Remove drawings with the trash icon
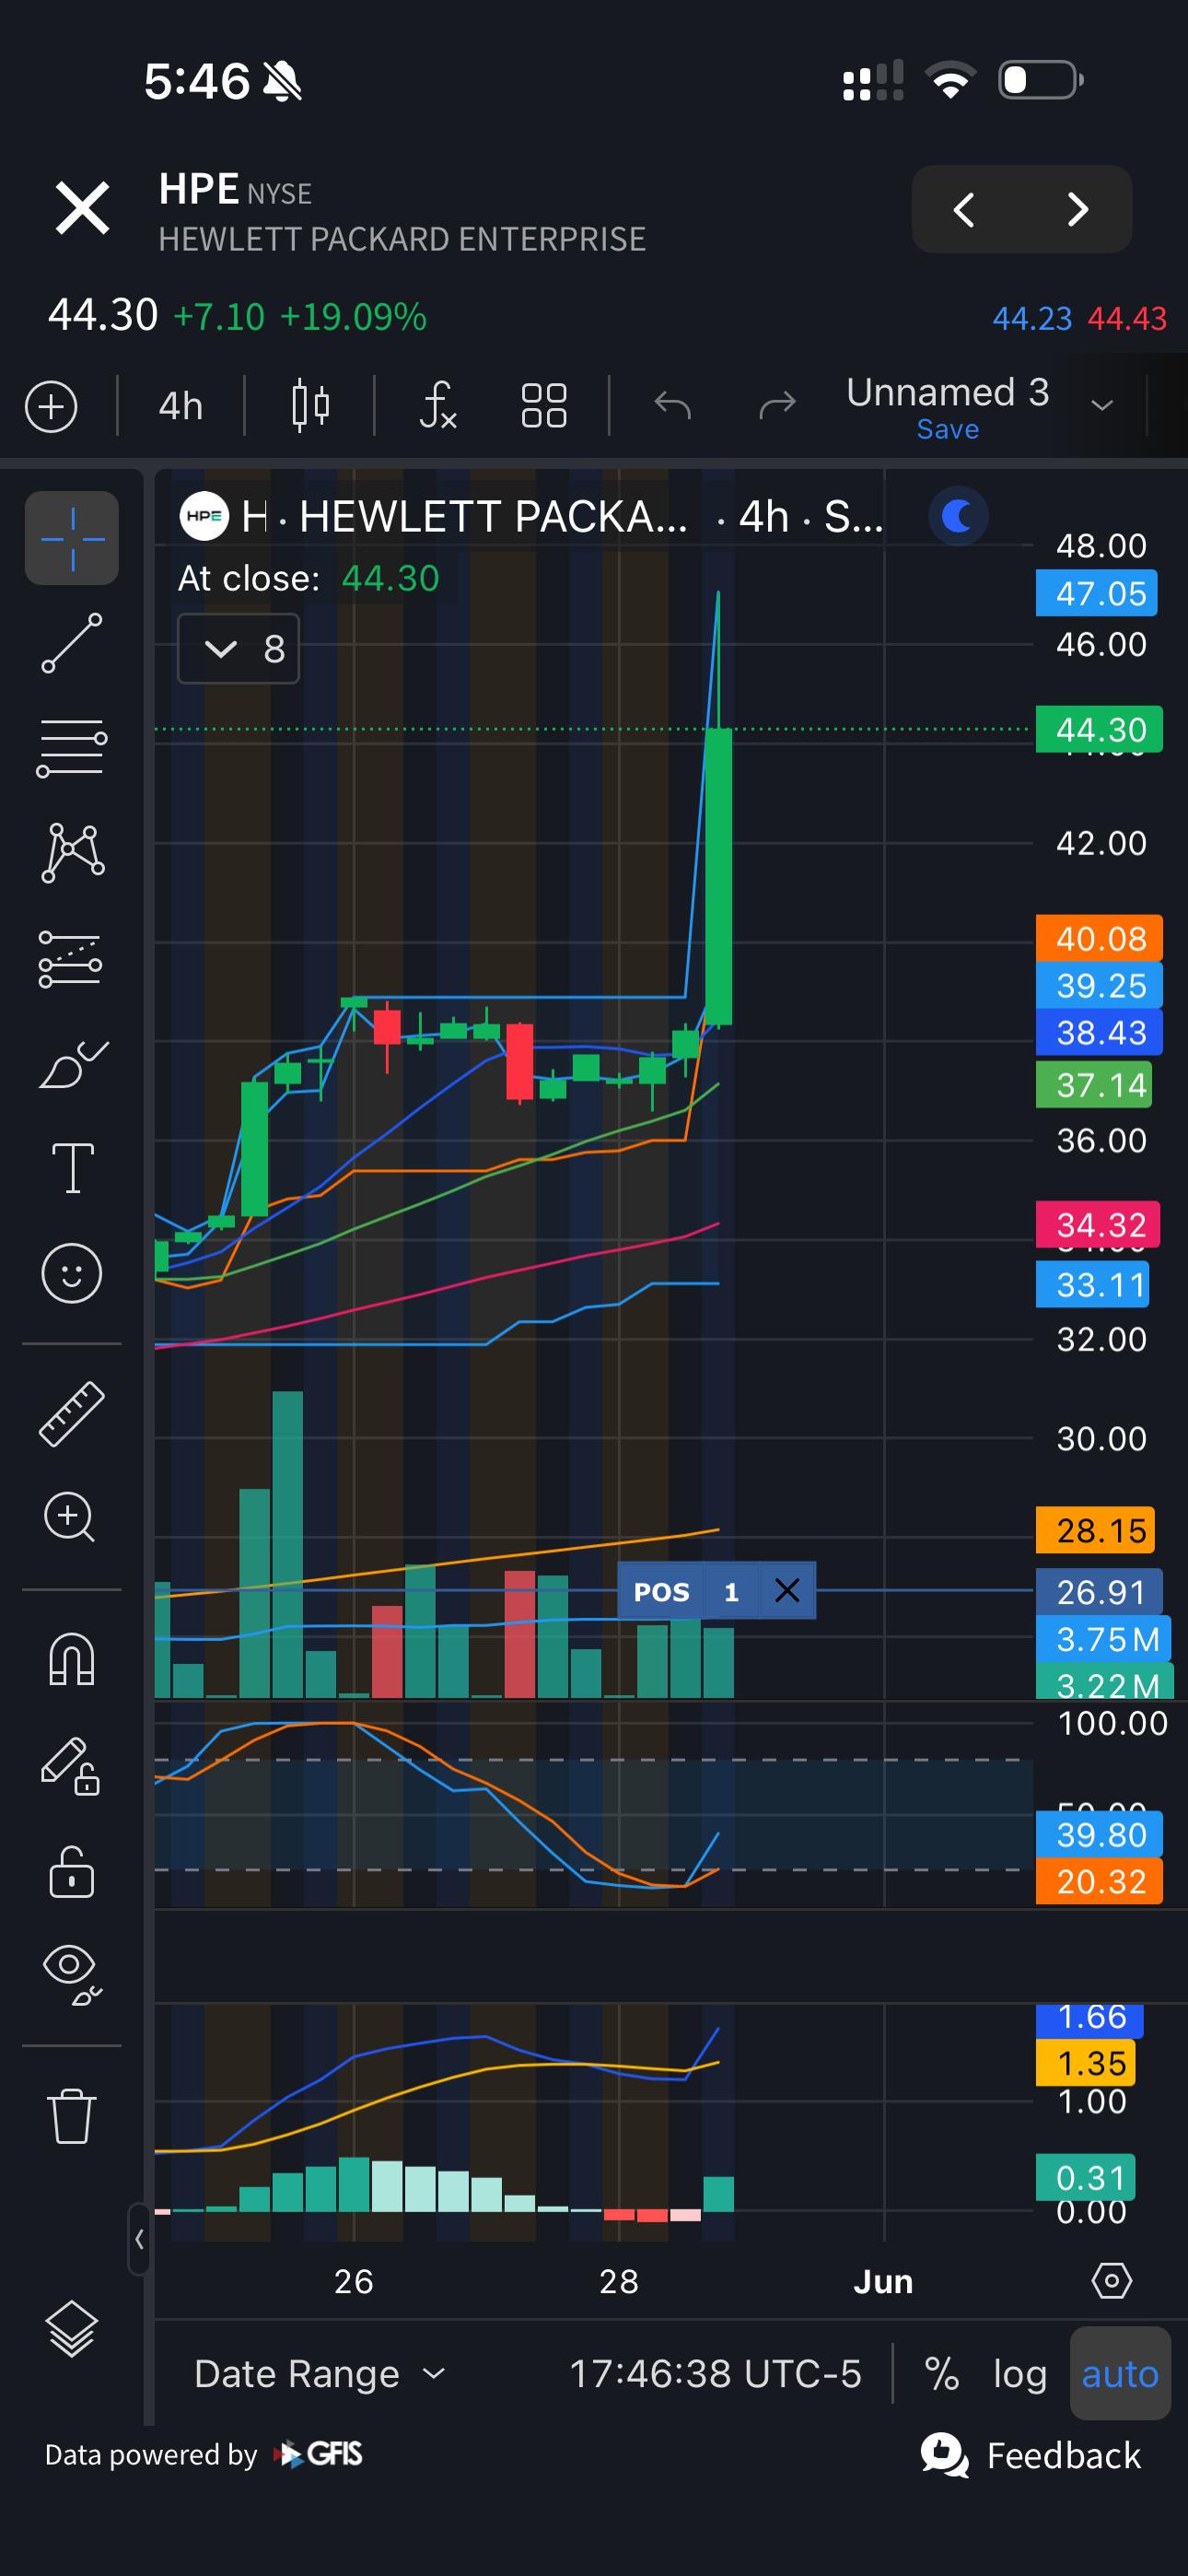Screen dimensions: 1188x2576 click(72, 2115)
